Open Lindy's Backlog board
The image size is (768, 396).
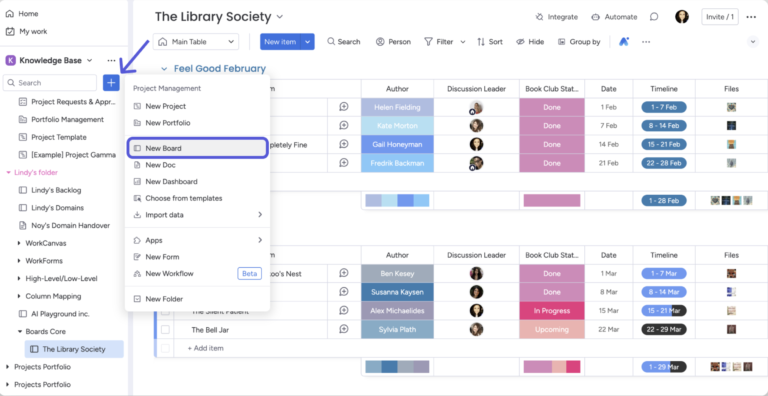tap(56, 190)
